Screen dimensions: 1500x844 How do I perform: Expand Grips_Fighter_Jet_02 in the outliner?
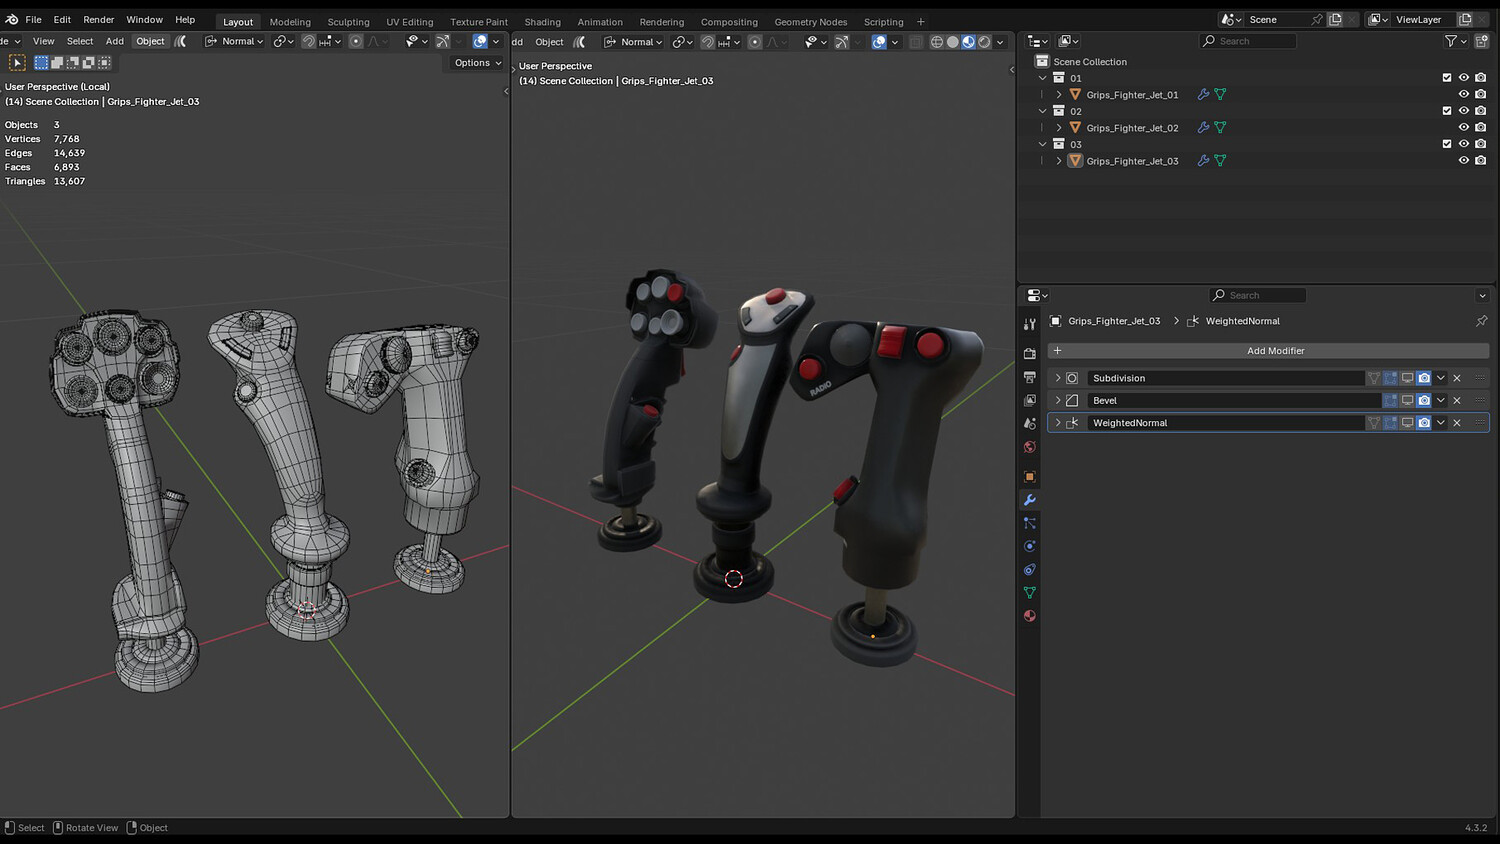[x=1059, y=128]
